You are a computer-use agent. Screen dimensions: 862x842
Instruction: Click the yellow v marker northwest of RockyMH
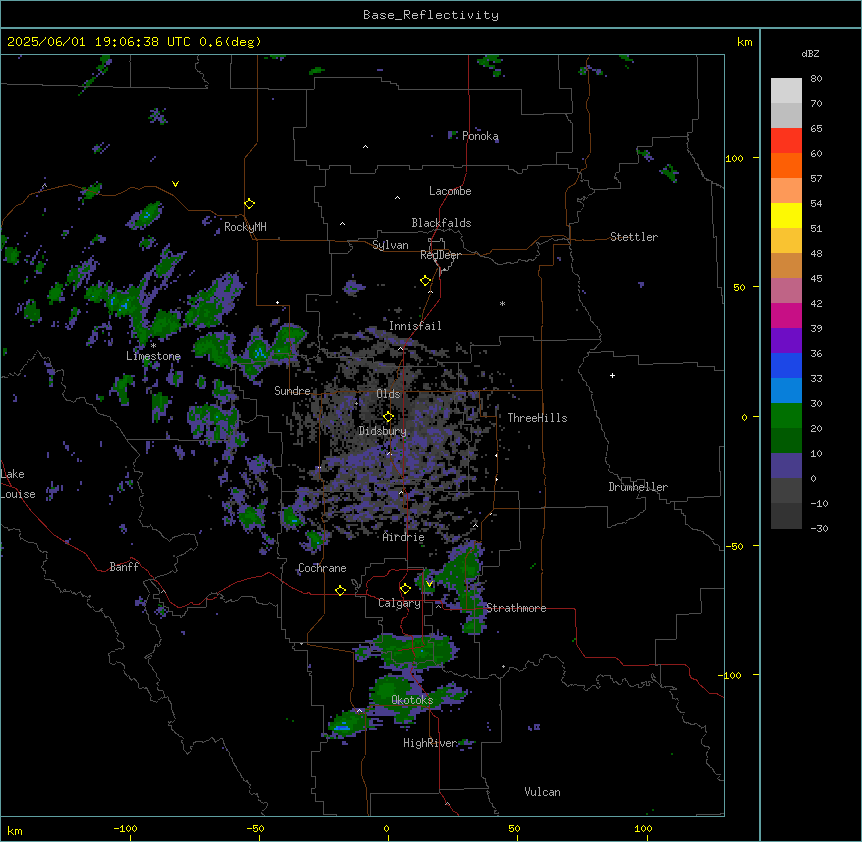[x=175, y=184]
